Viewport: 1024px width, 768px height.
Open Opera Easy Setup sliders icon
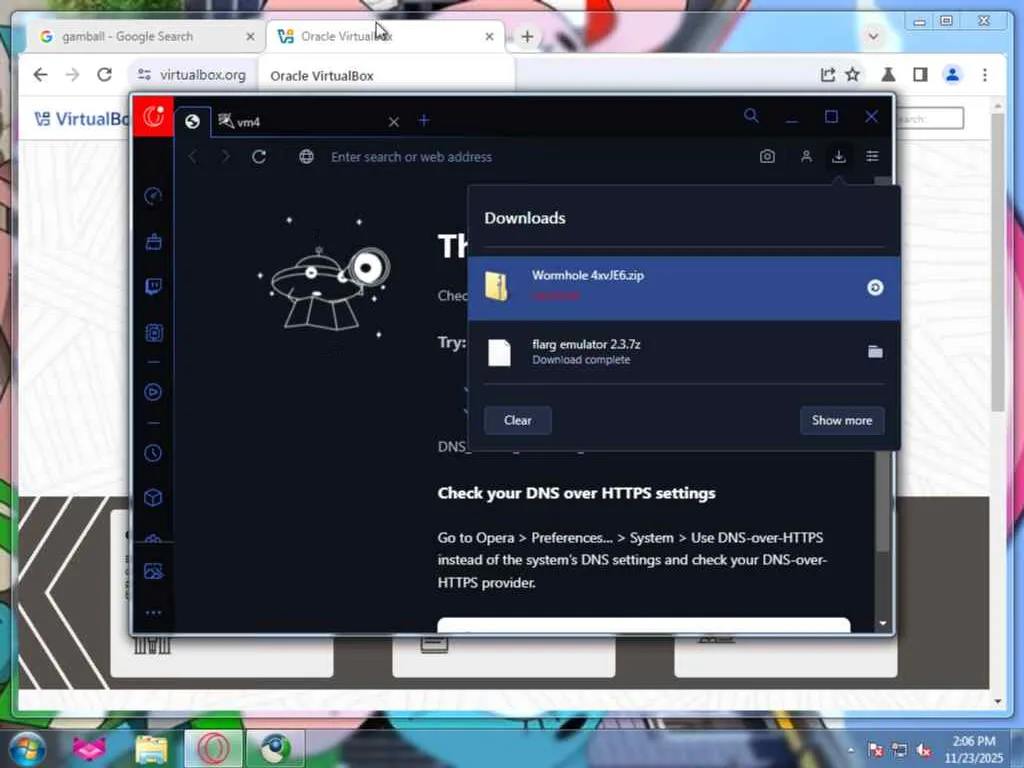(872, 157)
